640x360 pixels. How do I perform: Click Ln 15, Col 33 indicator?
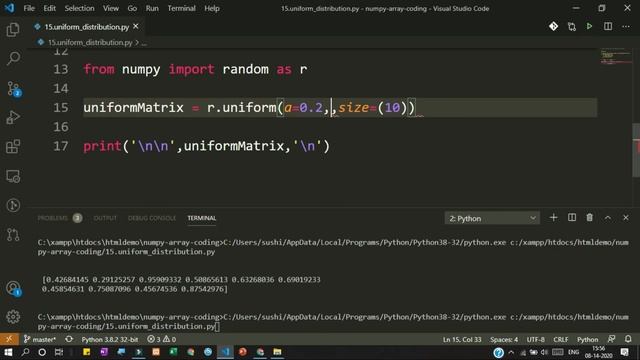(x=462, y=339)
